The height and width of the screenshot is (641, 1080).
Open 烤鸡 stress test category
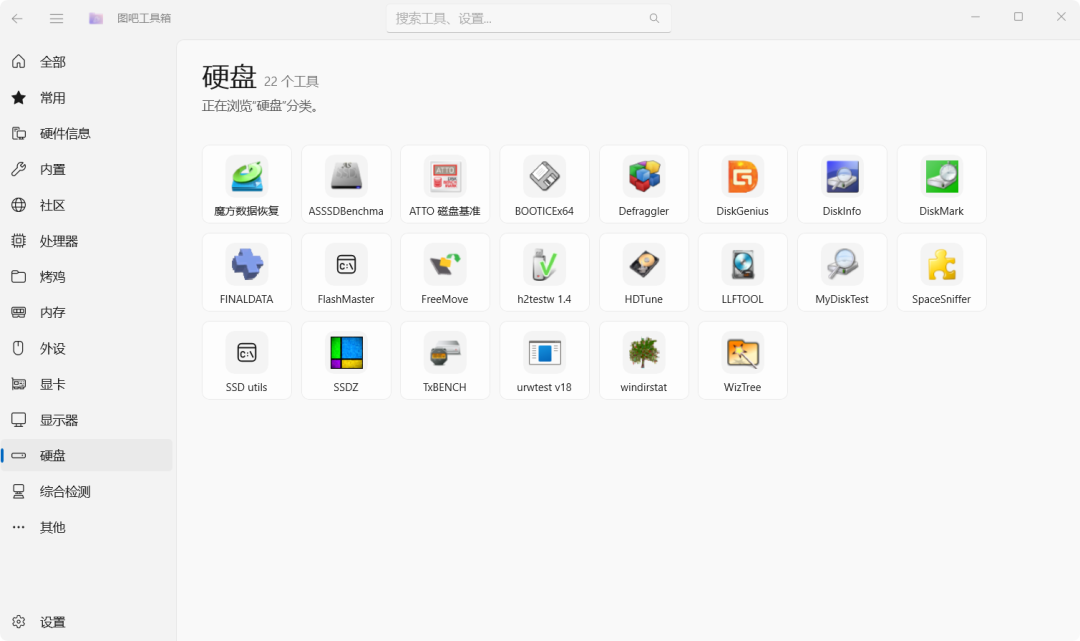[87, 277]
